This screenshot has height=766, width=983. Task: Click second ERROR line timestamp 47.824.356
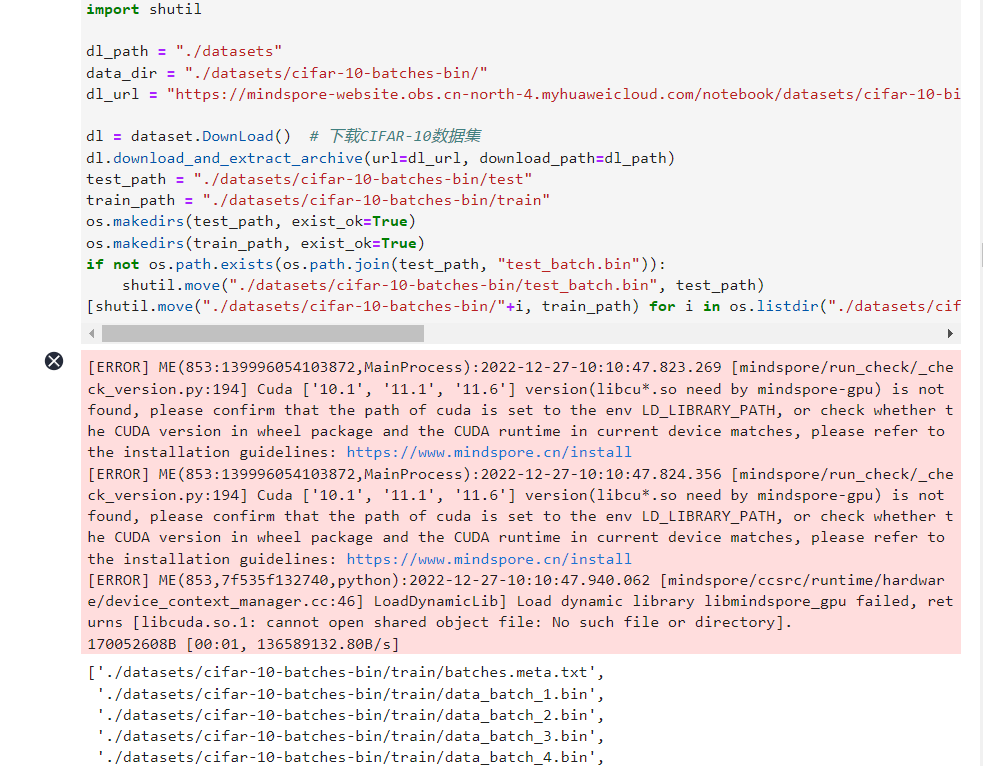tap(601, 475)
